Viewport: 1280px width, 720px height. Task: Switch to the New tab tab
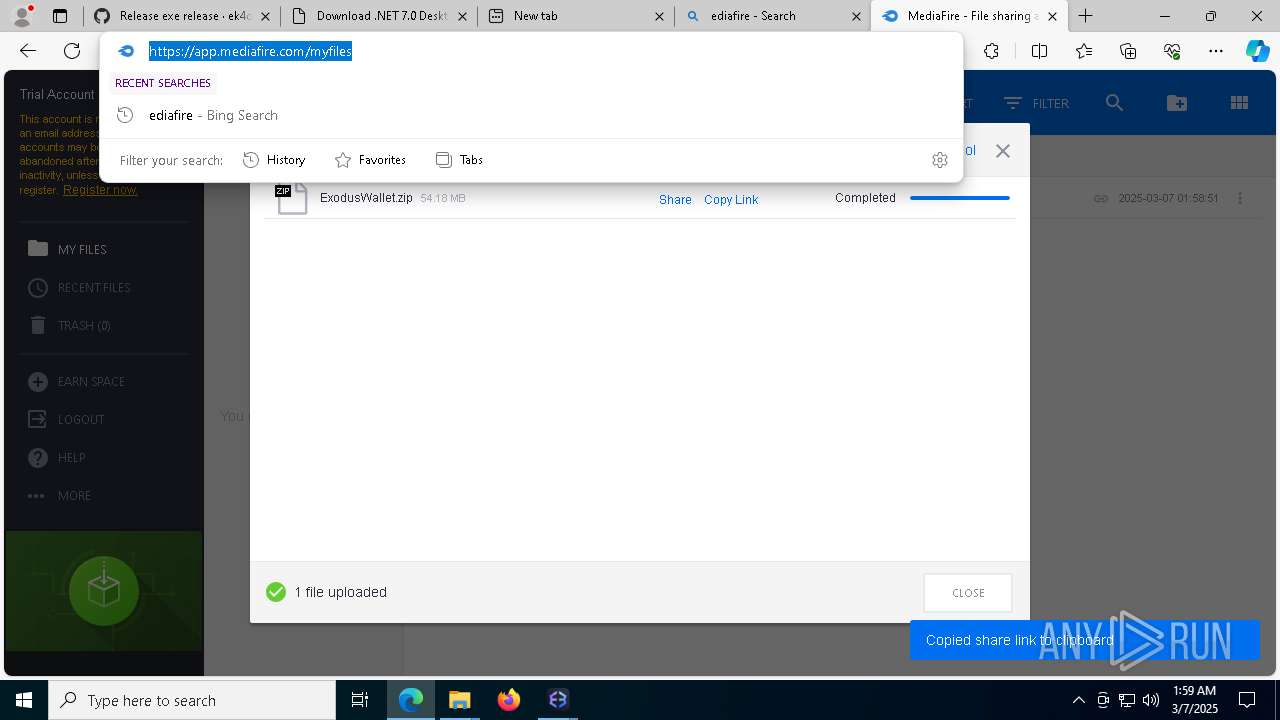[576, 16]
